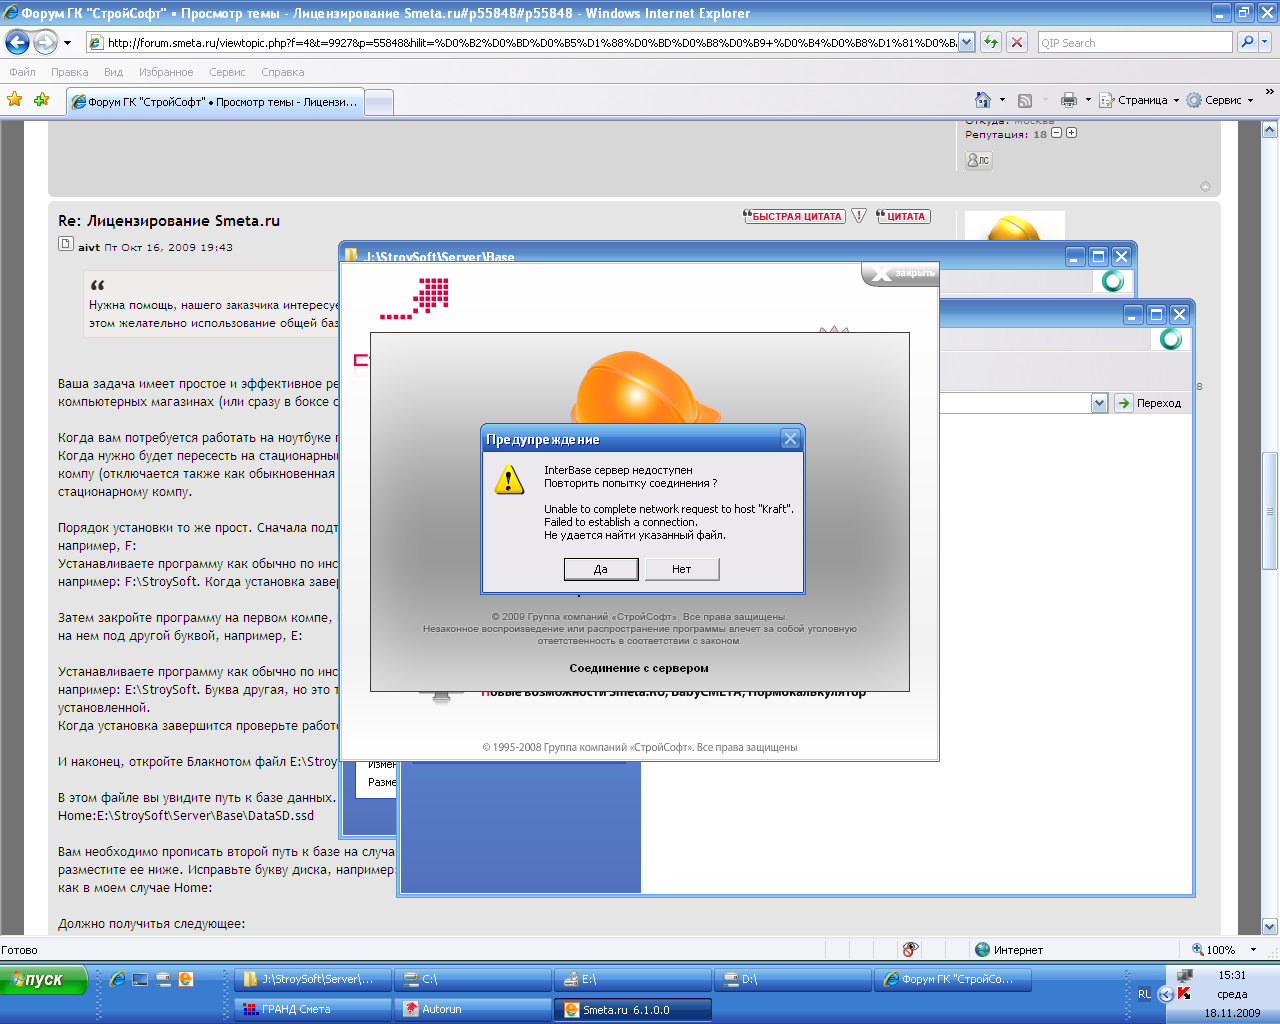The width and height of the screenshot is (1280, 1024).
Task: Open the "Сервис" menu in the menu bar
Action: point(227,72)
